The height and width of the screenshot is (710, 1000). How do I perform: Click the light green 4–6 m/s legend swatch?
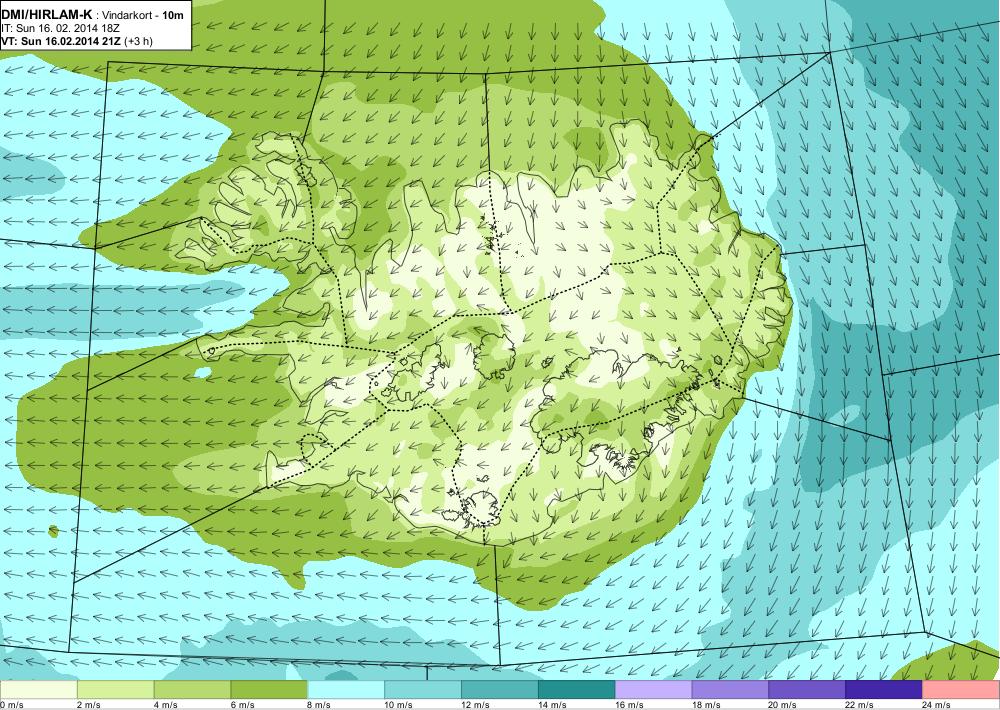click(192, 690)
